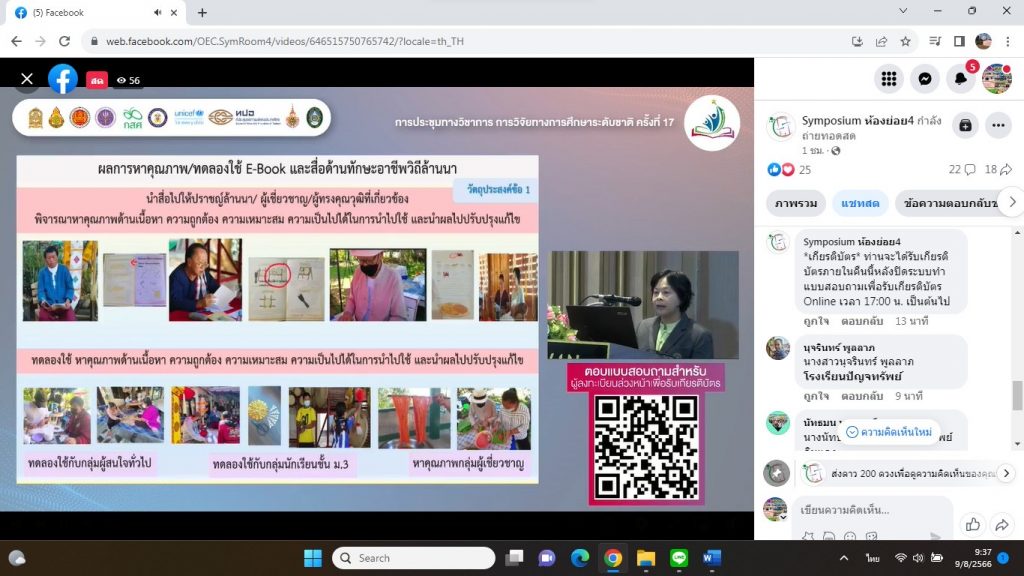The width and height of the screenshot is (1024, 576).
Task: Focus the เขียนความคิดเห็น comment field
Action: pos(872,510)
